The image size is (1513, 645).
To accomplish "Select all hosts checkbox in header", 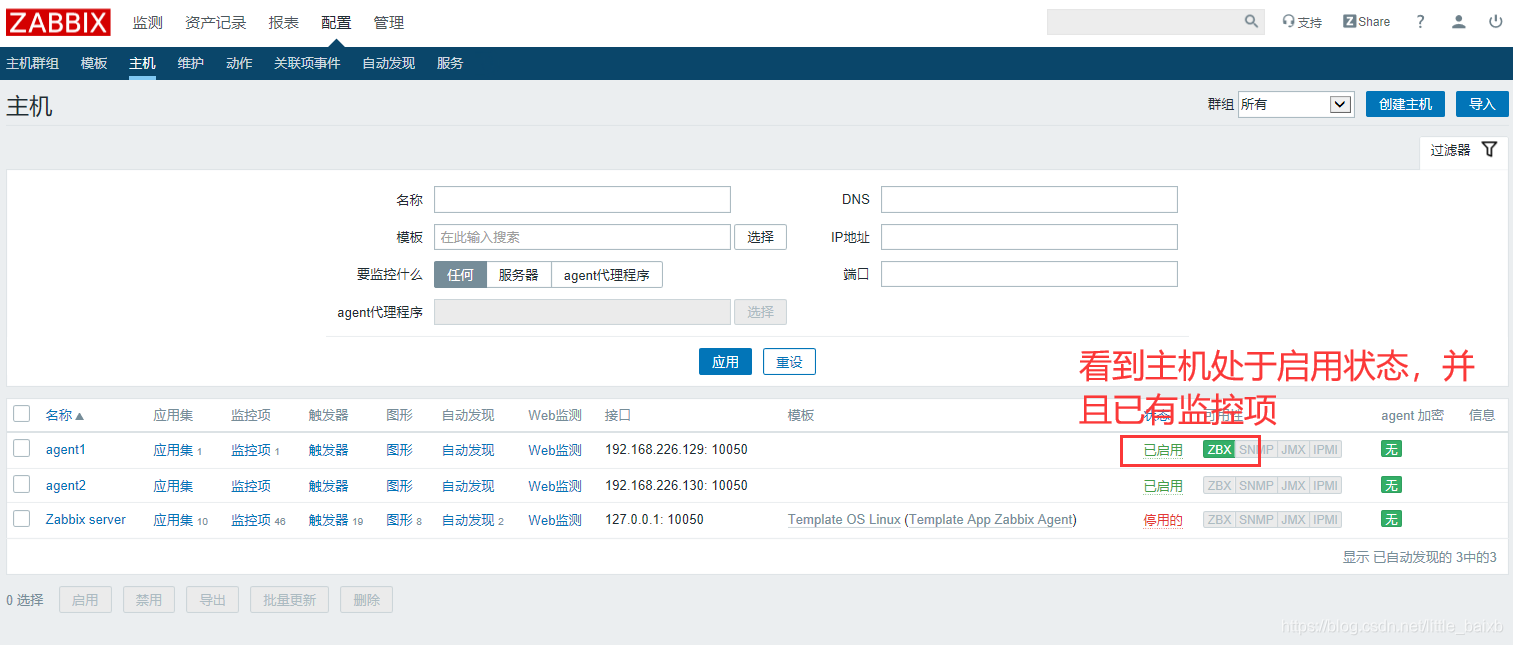I will [22, 414].
